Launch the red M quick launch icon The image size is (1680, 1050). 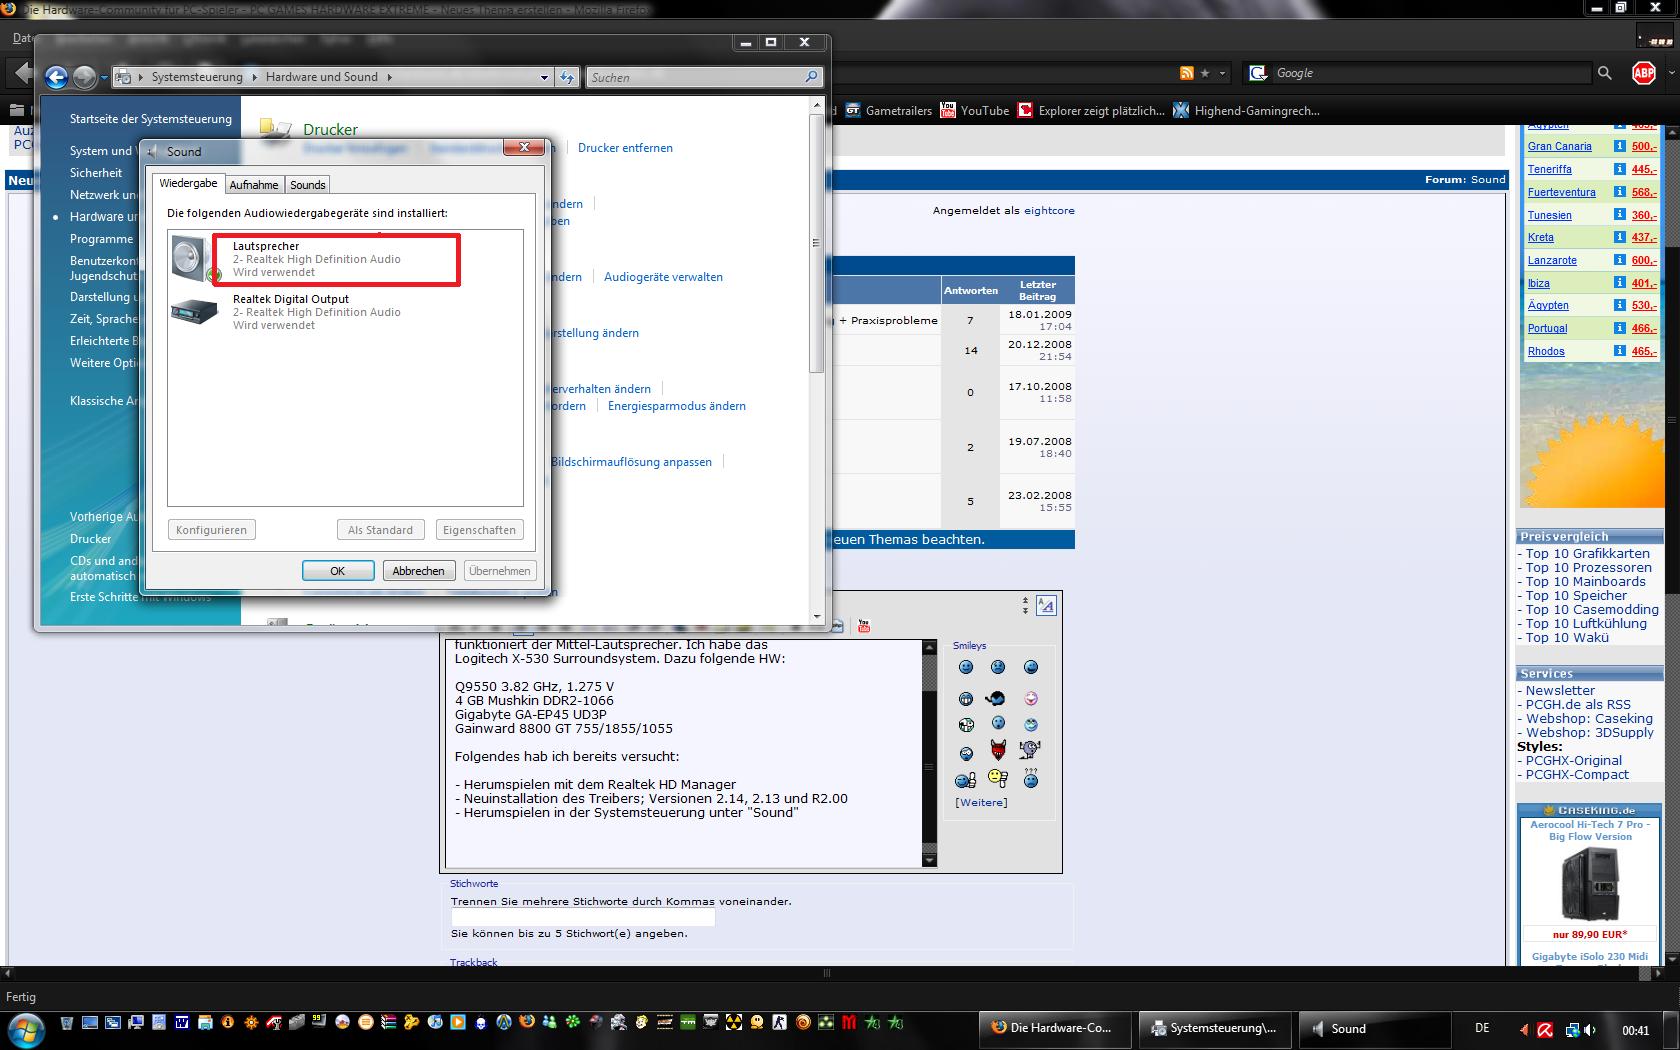(x=849, y=1022)
